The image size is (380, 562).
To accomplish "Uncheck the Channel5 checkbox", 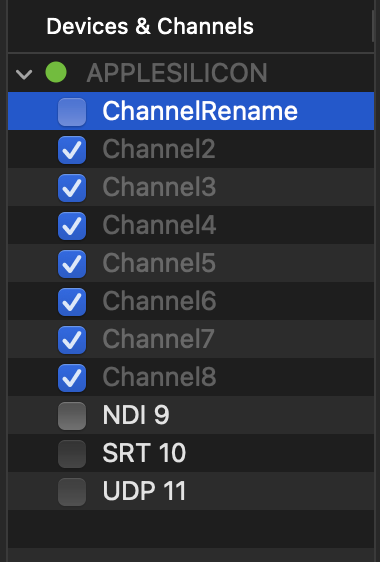I will click(72, 264).
